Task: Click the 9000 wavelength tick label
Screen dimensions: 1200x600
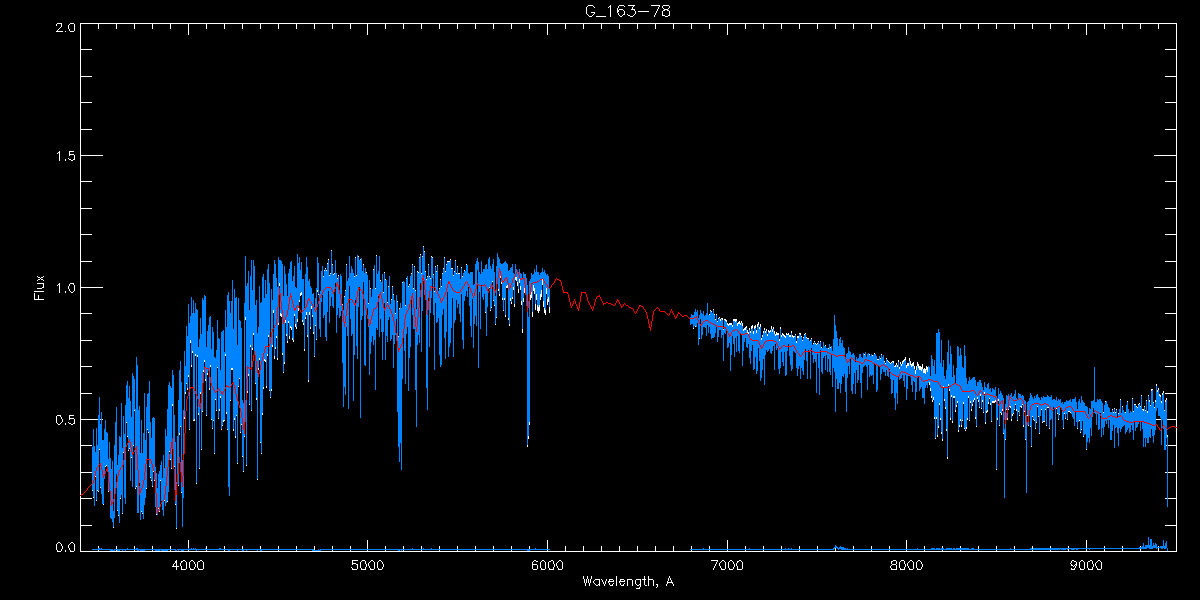Action: 1086,565
